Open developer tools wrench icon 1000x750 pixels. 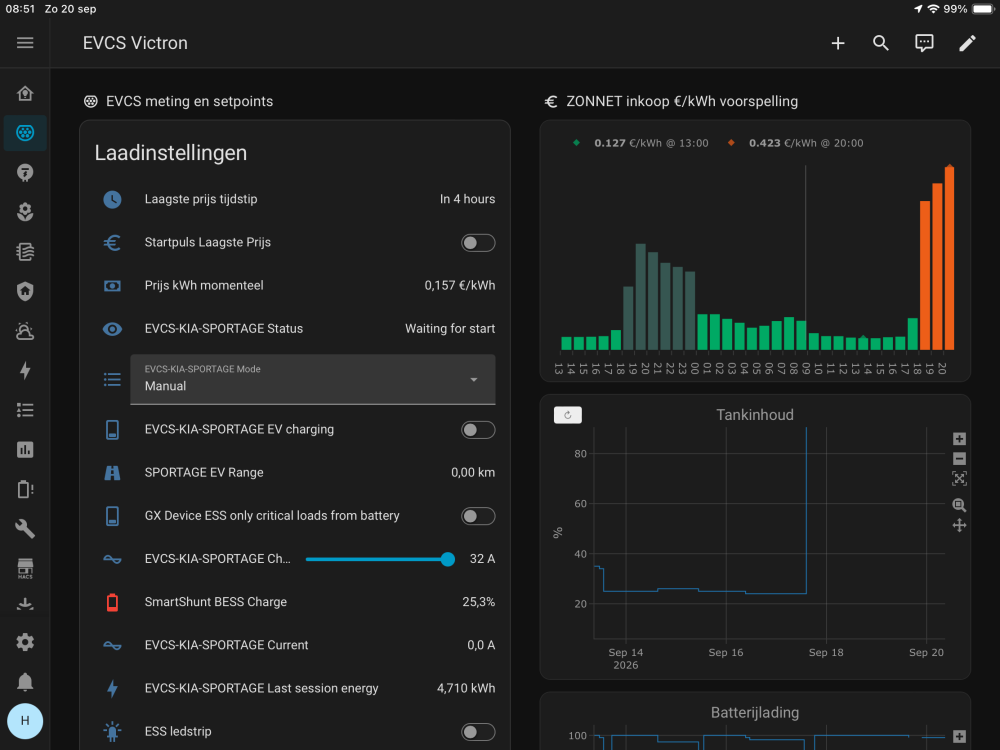point(25,529)
